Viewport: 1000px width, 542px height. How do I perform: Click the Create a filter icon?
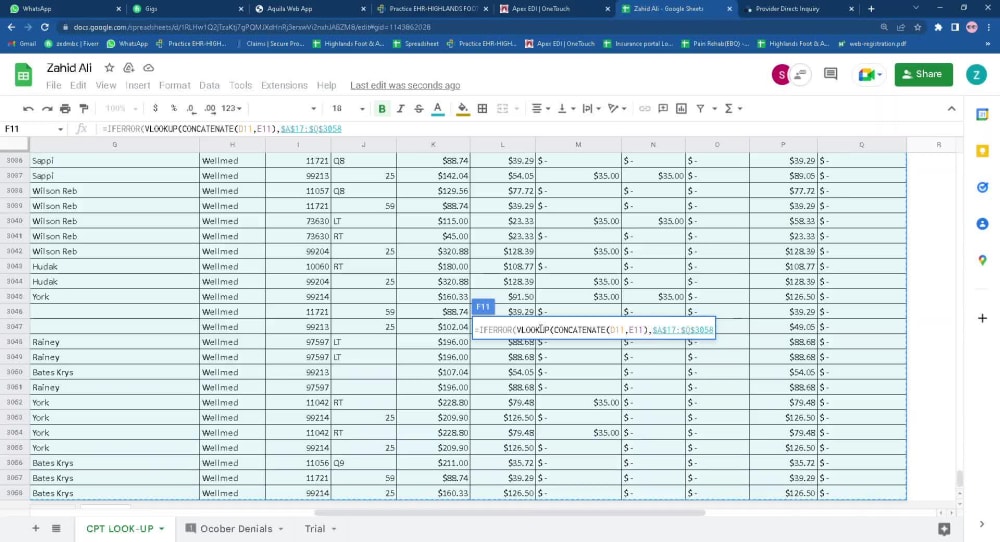pyautogui.click(x=700, y=108)
